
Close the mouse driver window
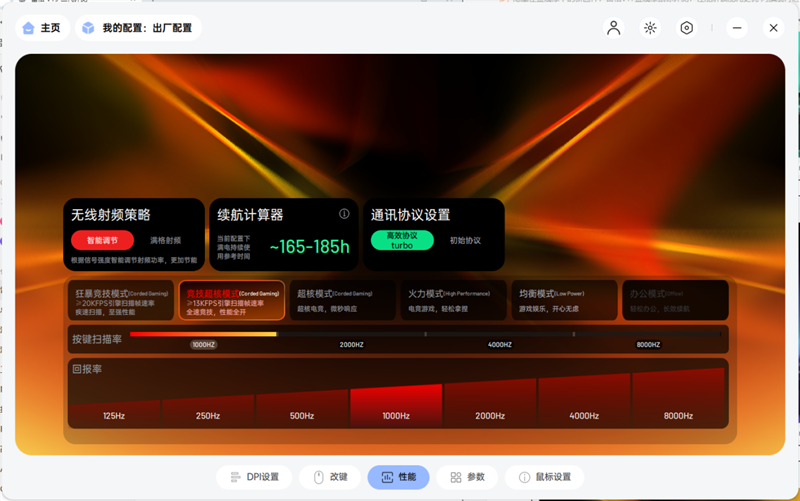[773, 28]
